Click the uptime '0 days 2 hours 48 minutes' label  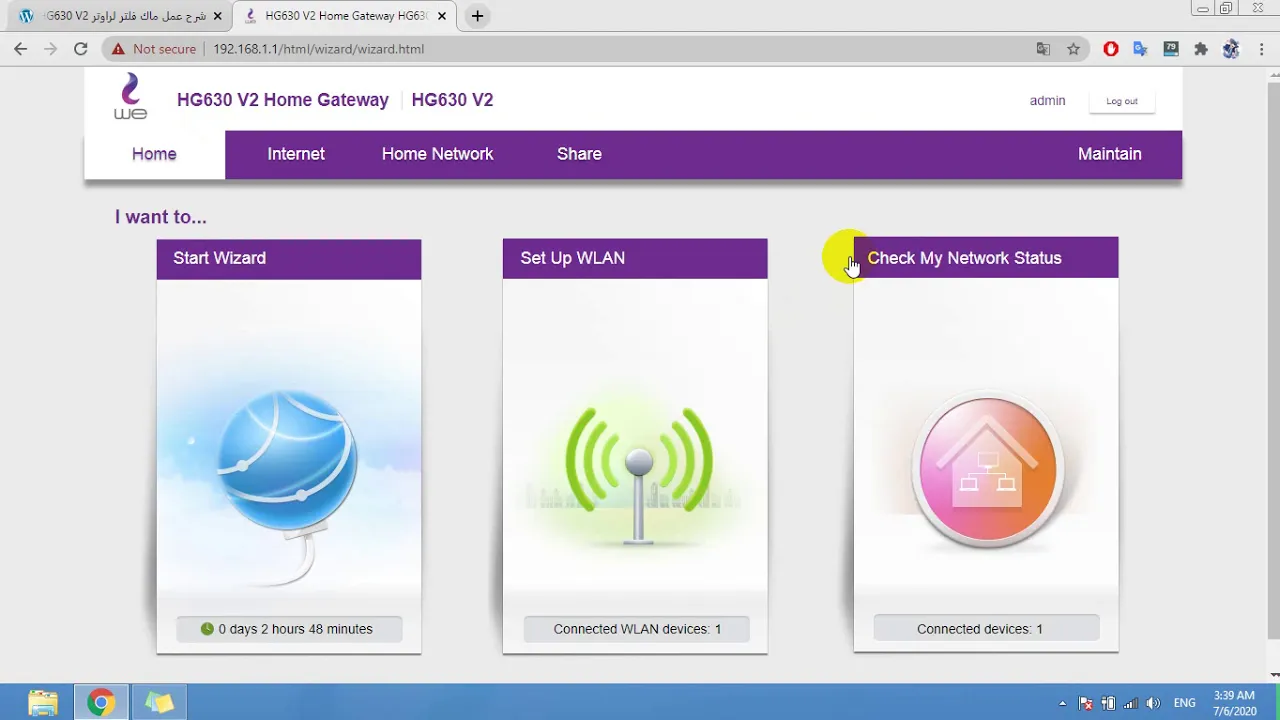tap(295, 629)
